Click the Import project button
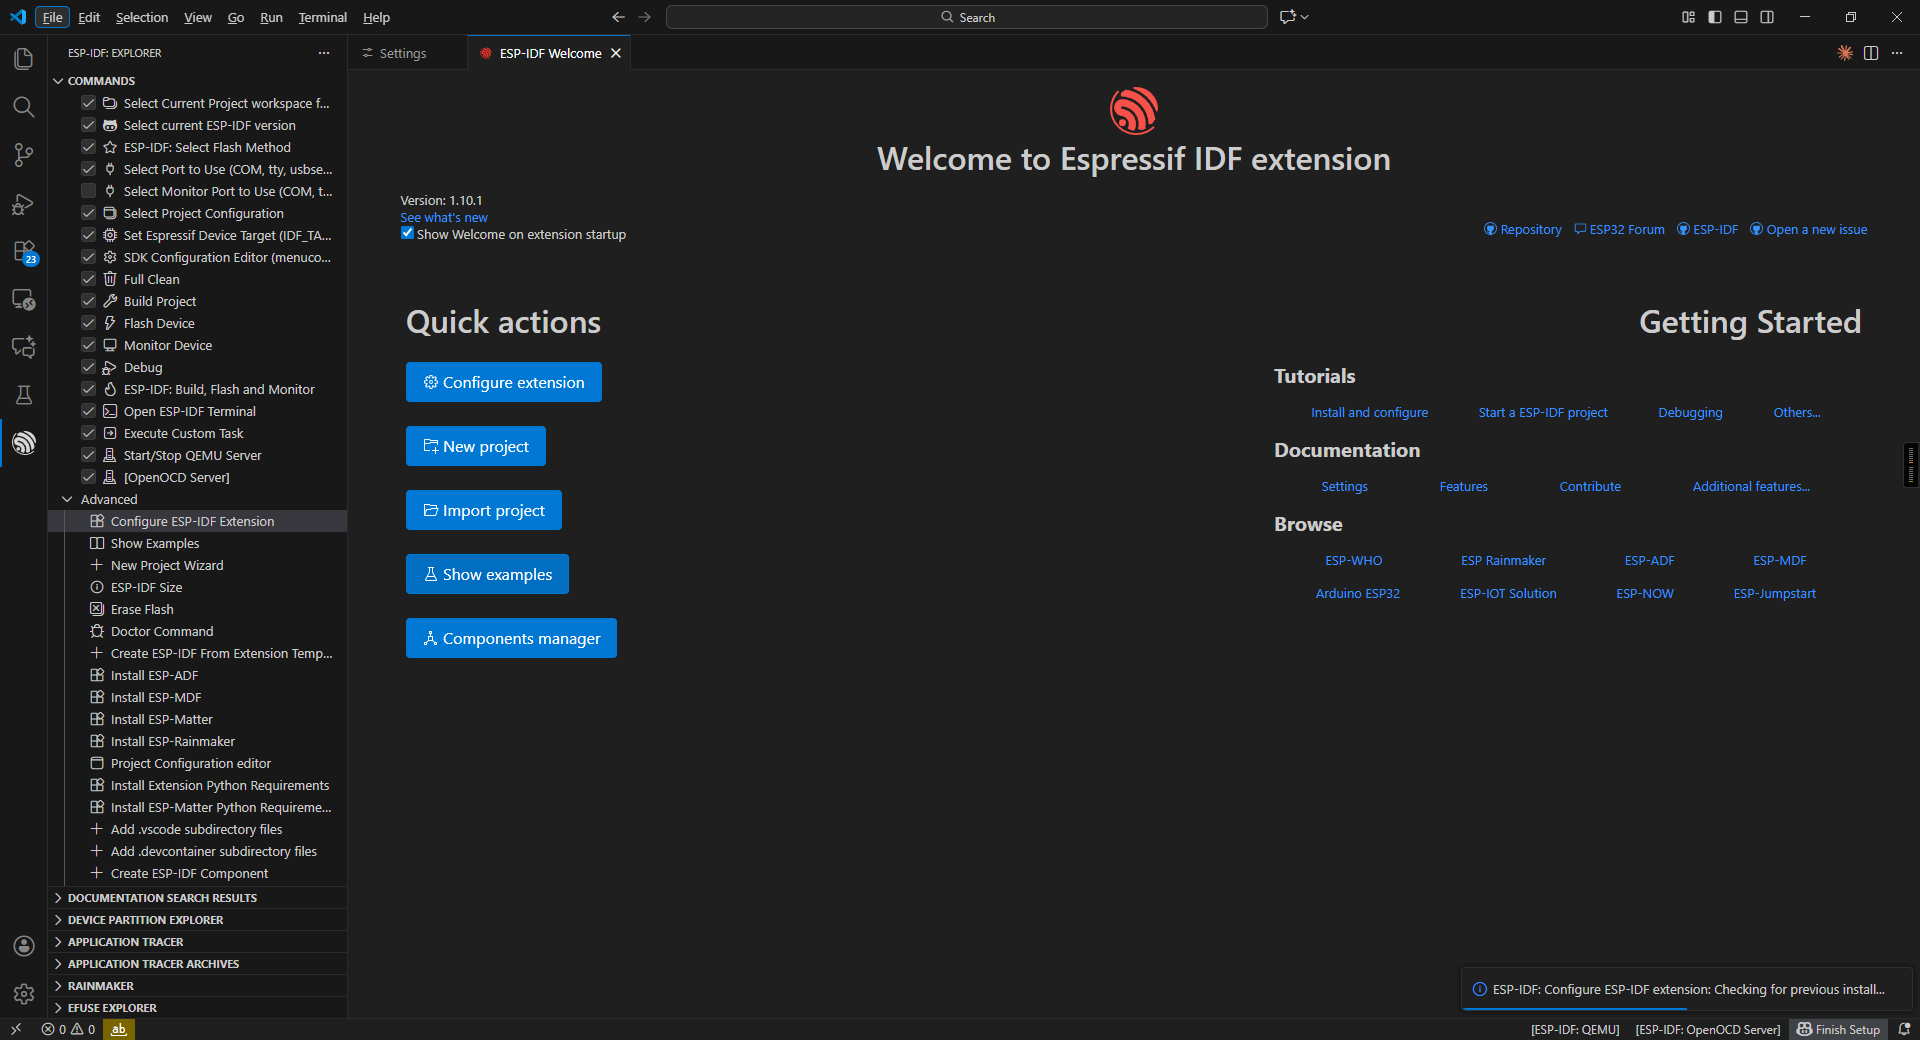Viewport: 1920px width, 1040px height. (484, 510)
